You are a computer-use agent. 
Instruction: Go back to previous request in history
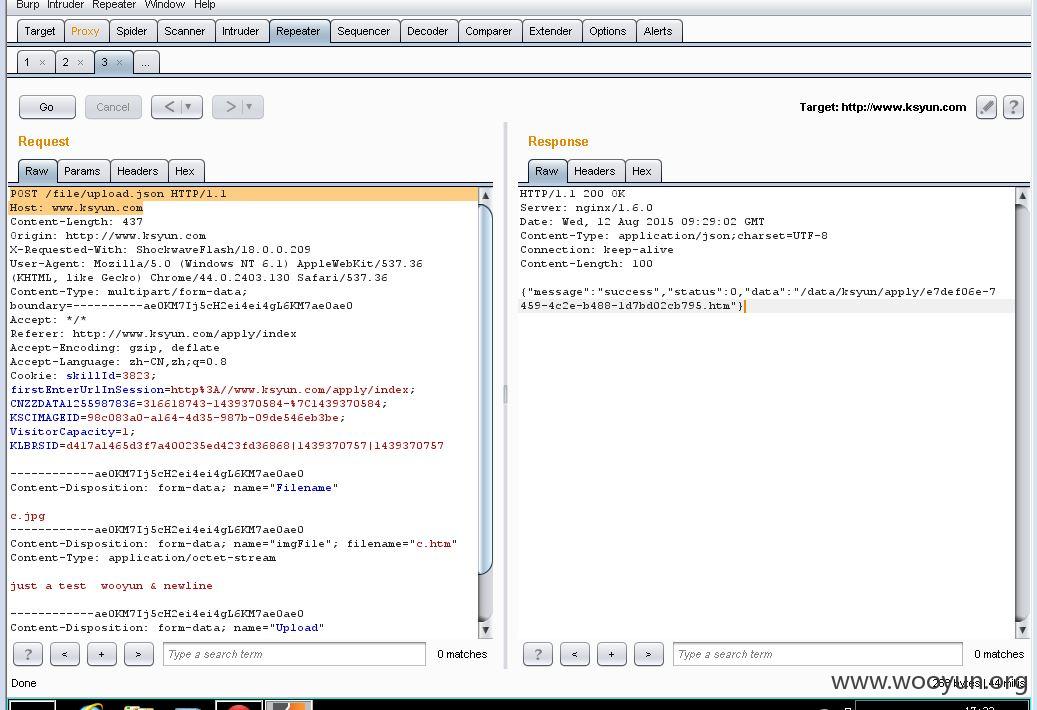[169, 107]
